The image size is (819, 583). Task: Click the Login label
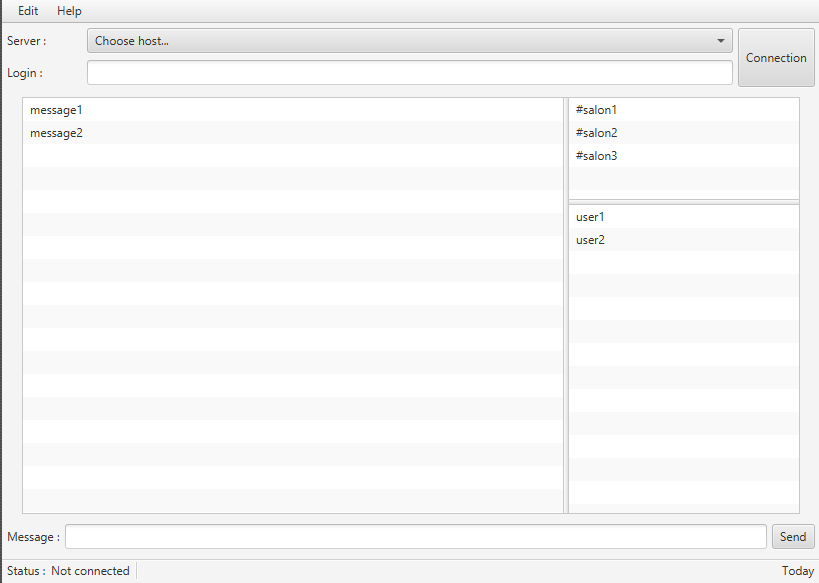click(x=25, y=73)
